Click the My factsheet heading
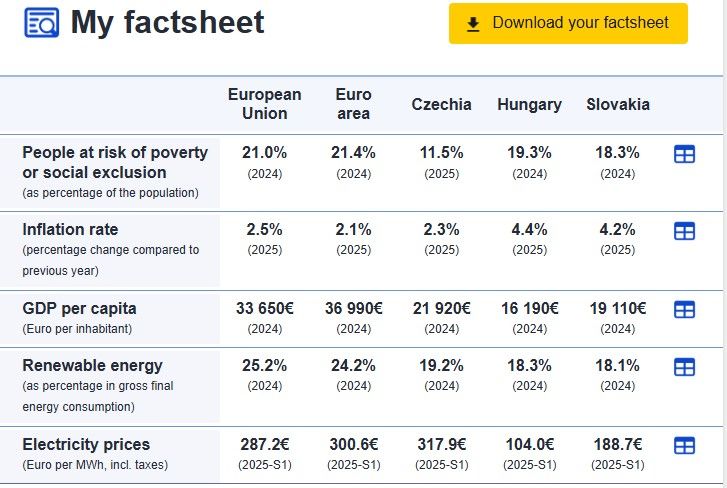727x488 pixels. tap(167, 22)
